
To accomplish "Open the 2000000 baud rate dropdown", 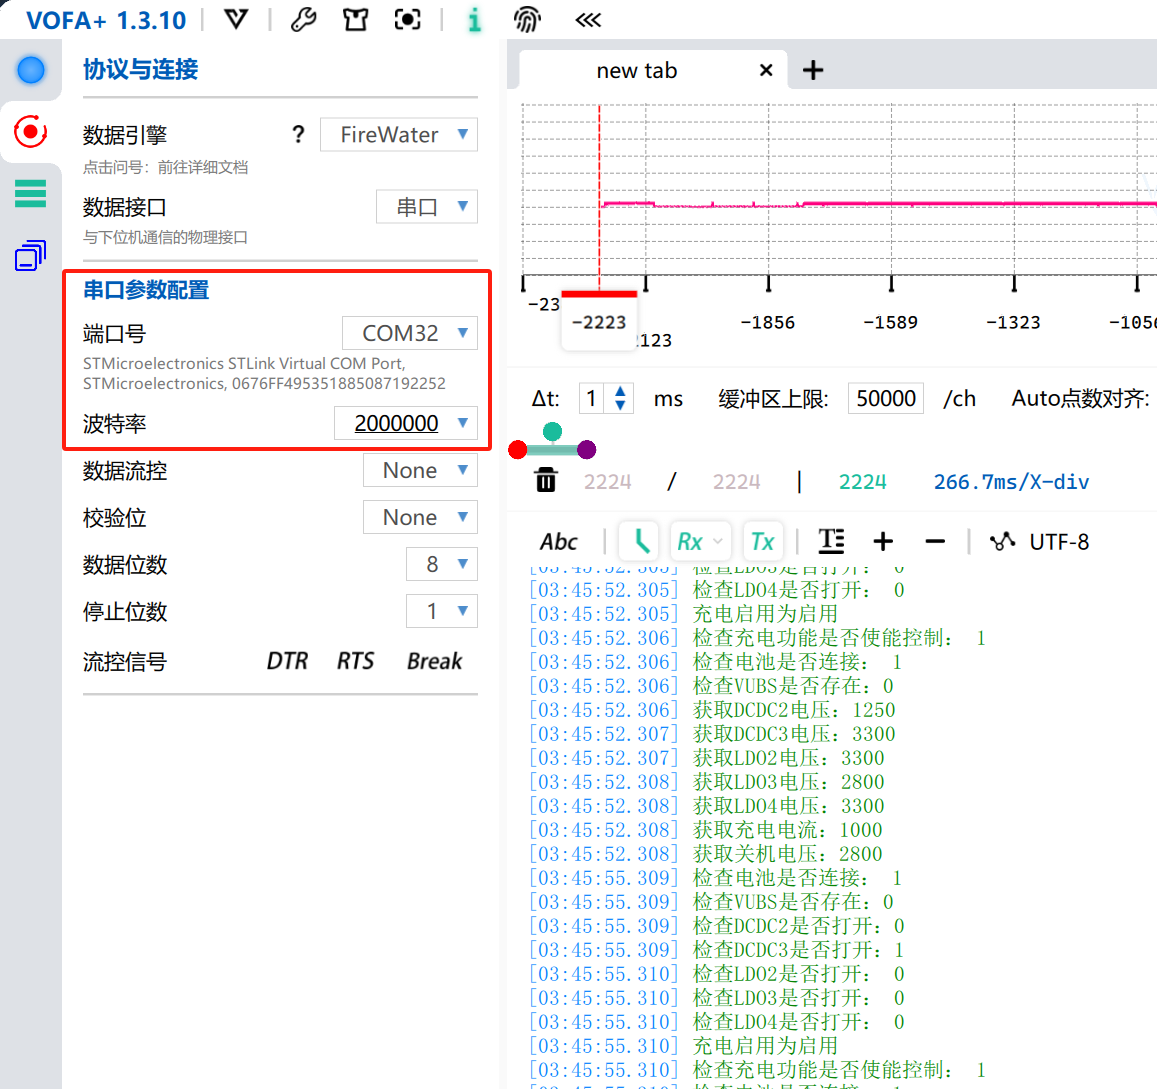I will click(x=406, y=423).
